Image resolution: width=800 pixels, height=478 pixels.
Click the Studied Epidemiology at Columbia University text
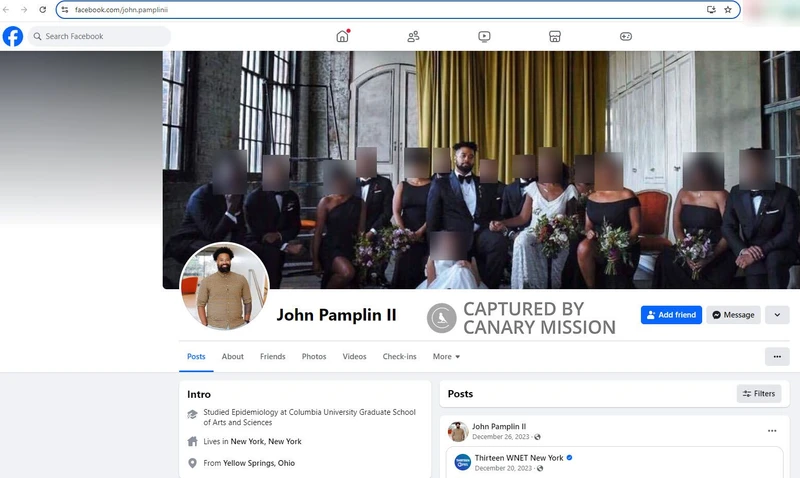(309, 417)
